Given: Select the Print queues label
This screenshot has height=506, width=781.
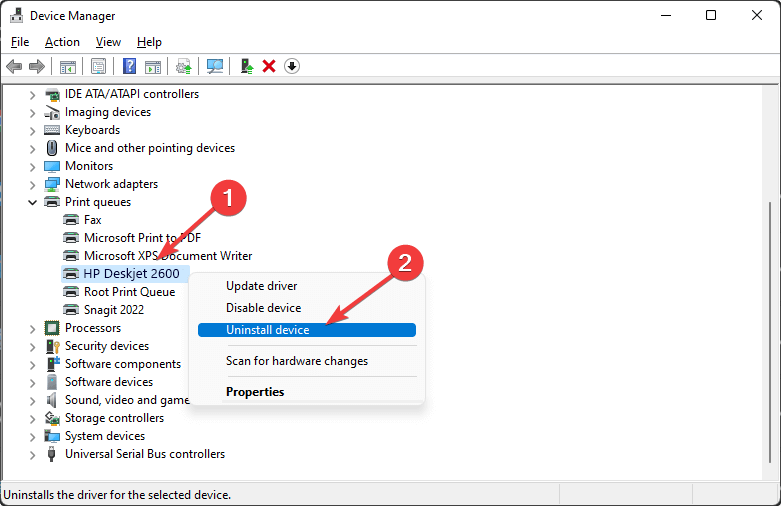Looking at the screenshot, I should [98, 202].
